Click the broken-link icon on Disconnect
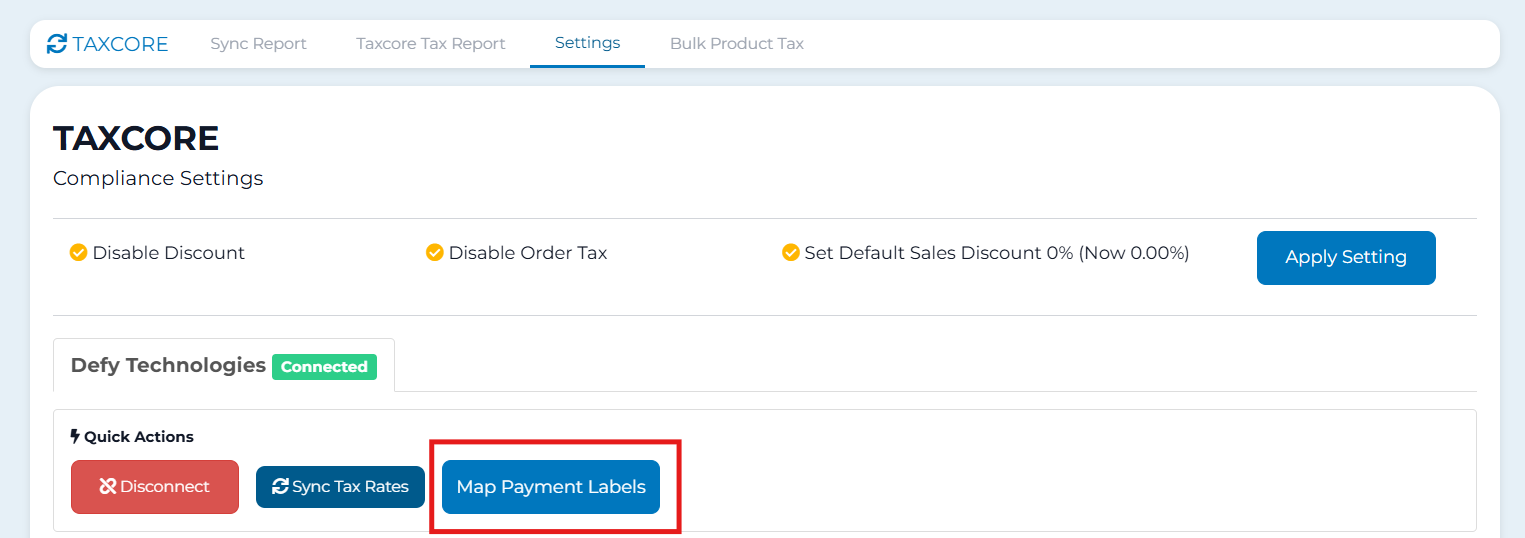The width and height of the screenshot is (1525, 538). (x=108, y=487)
